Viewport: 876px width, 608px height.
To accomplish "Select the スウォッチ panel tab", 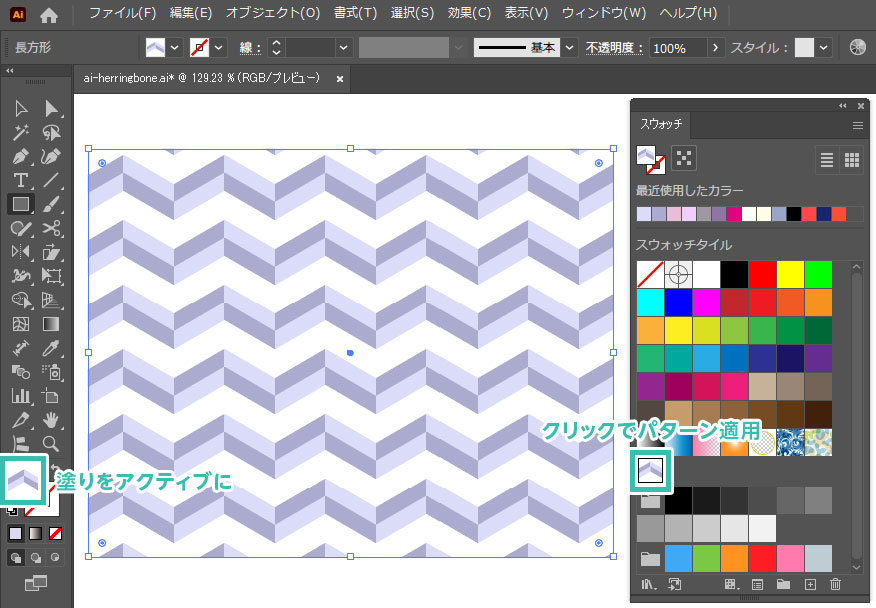I will (660, 124).
